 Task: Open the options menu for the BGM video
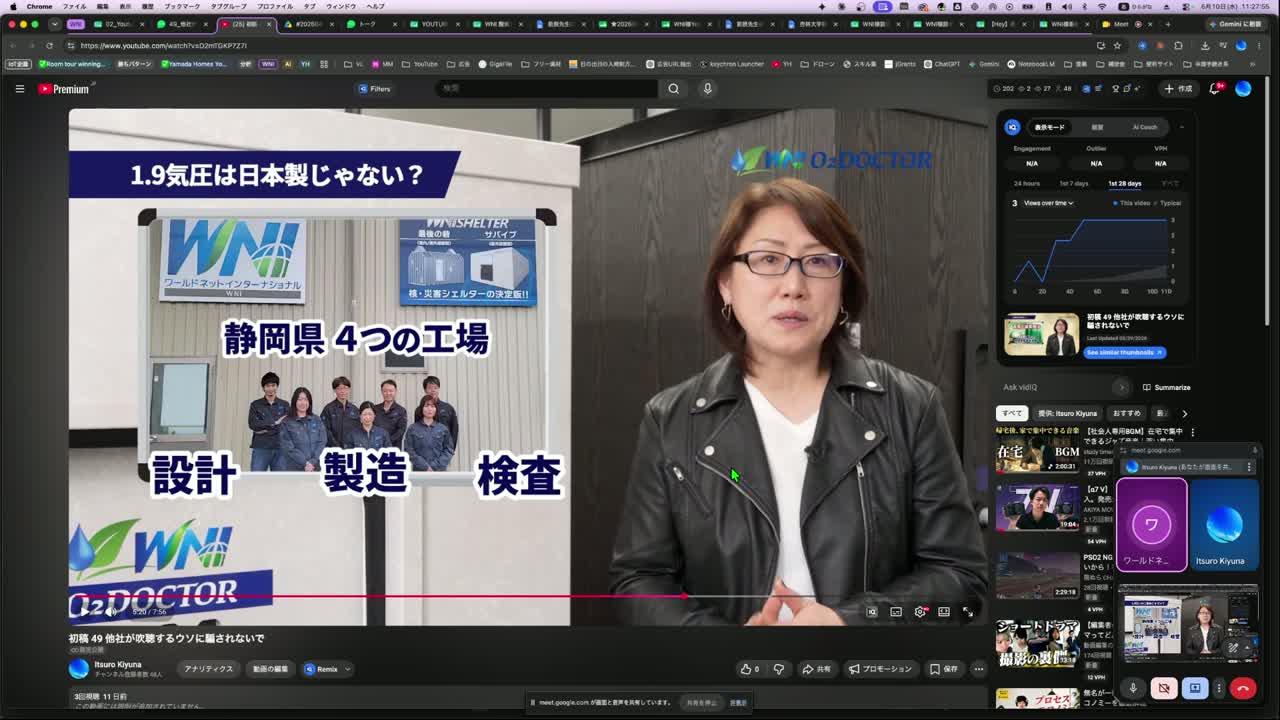point(1192,432)
